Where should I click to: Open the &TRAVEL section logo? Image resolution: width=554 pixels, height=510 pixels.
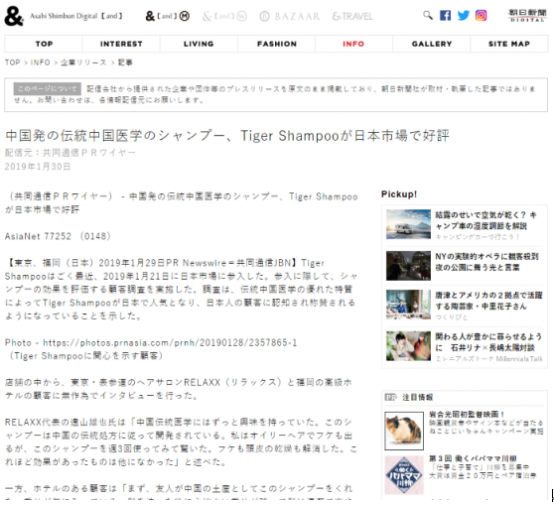tap(352, 17)
